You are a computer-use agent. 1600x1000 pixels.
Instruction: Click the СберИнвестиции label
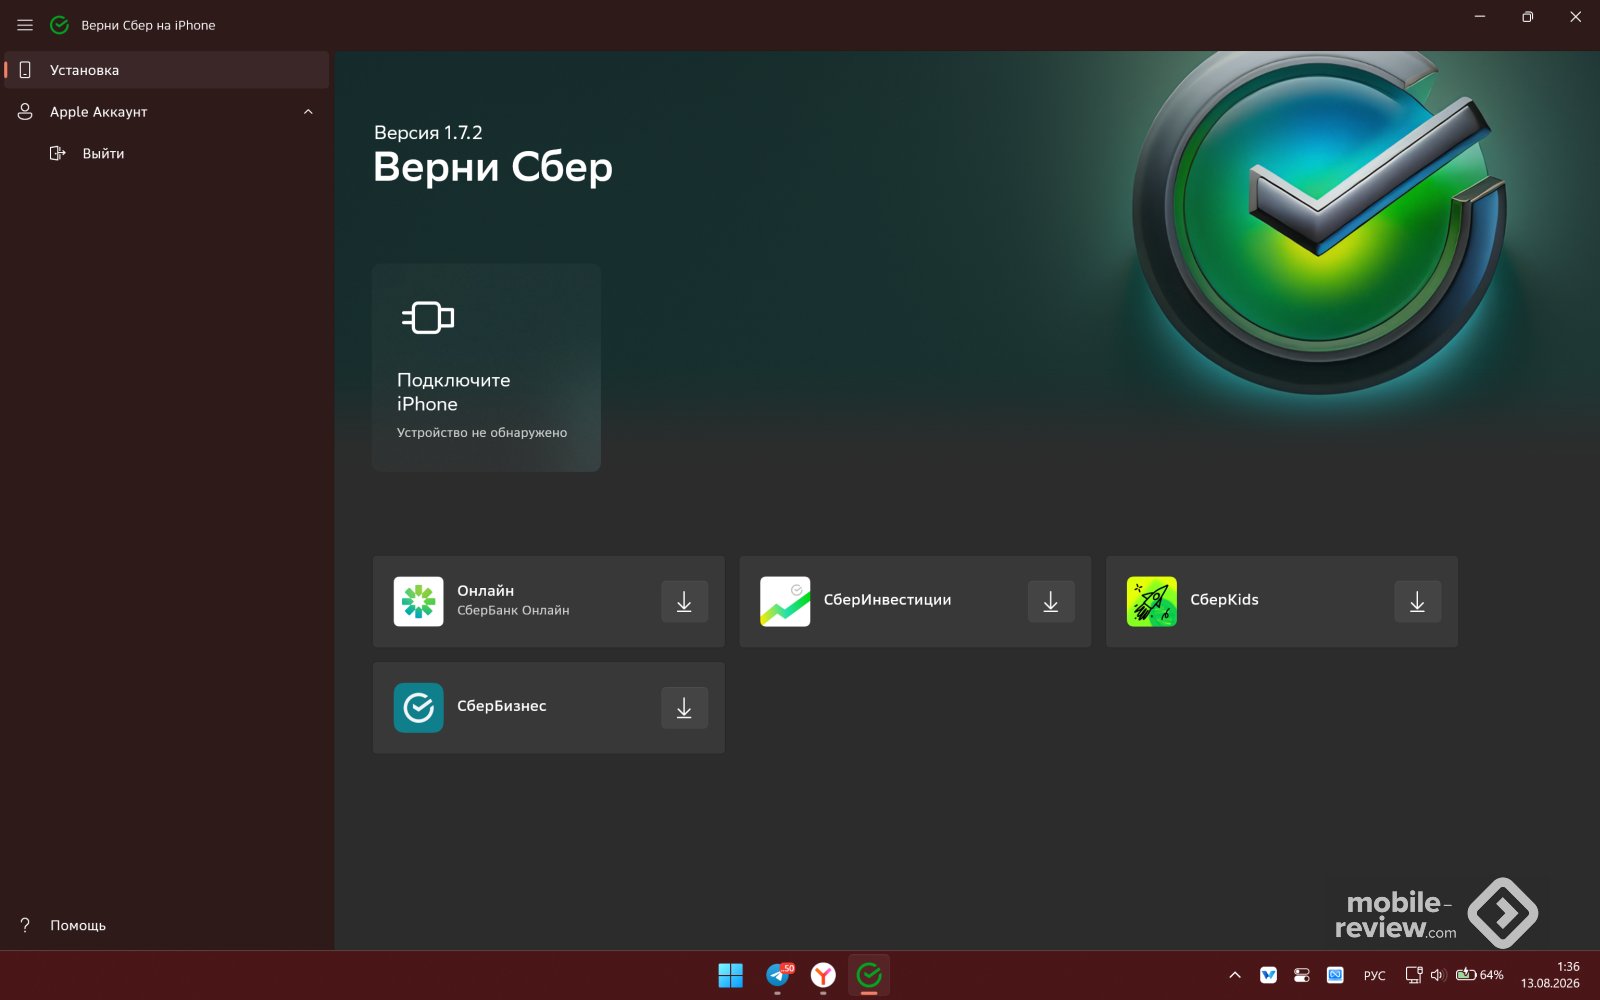point(887,600)
